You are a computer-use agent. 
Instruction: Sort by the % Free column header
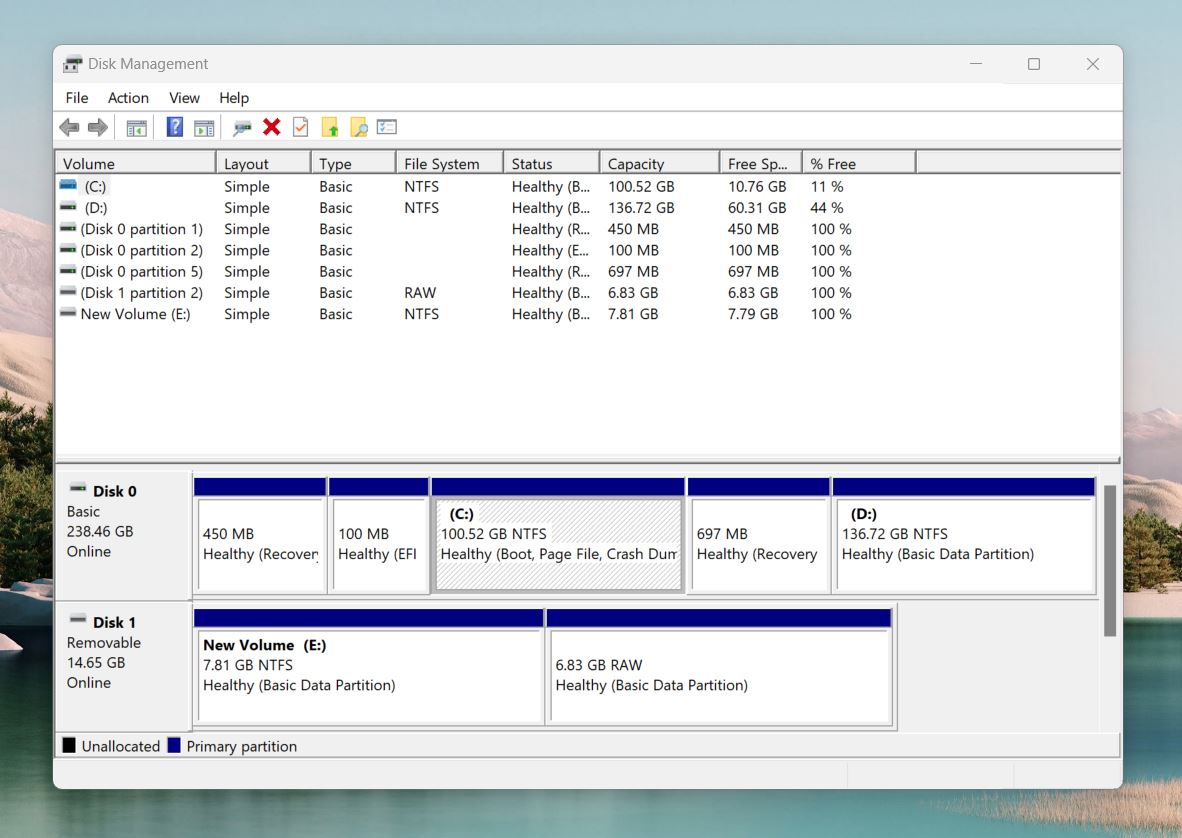(859, 164)
